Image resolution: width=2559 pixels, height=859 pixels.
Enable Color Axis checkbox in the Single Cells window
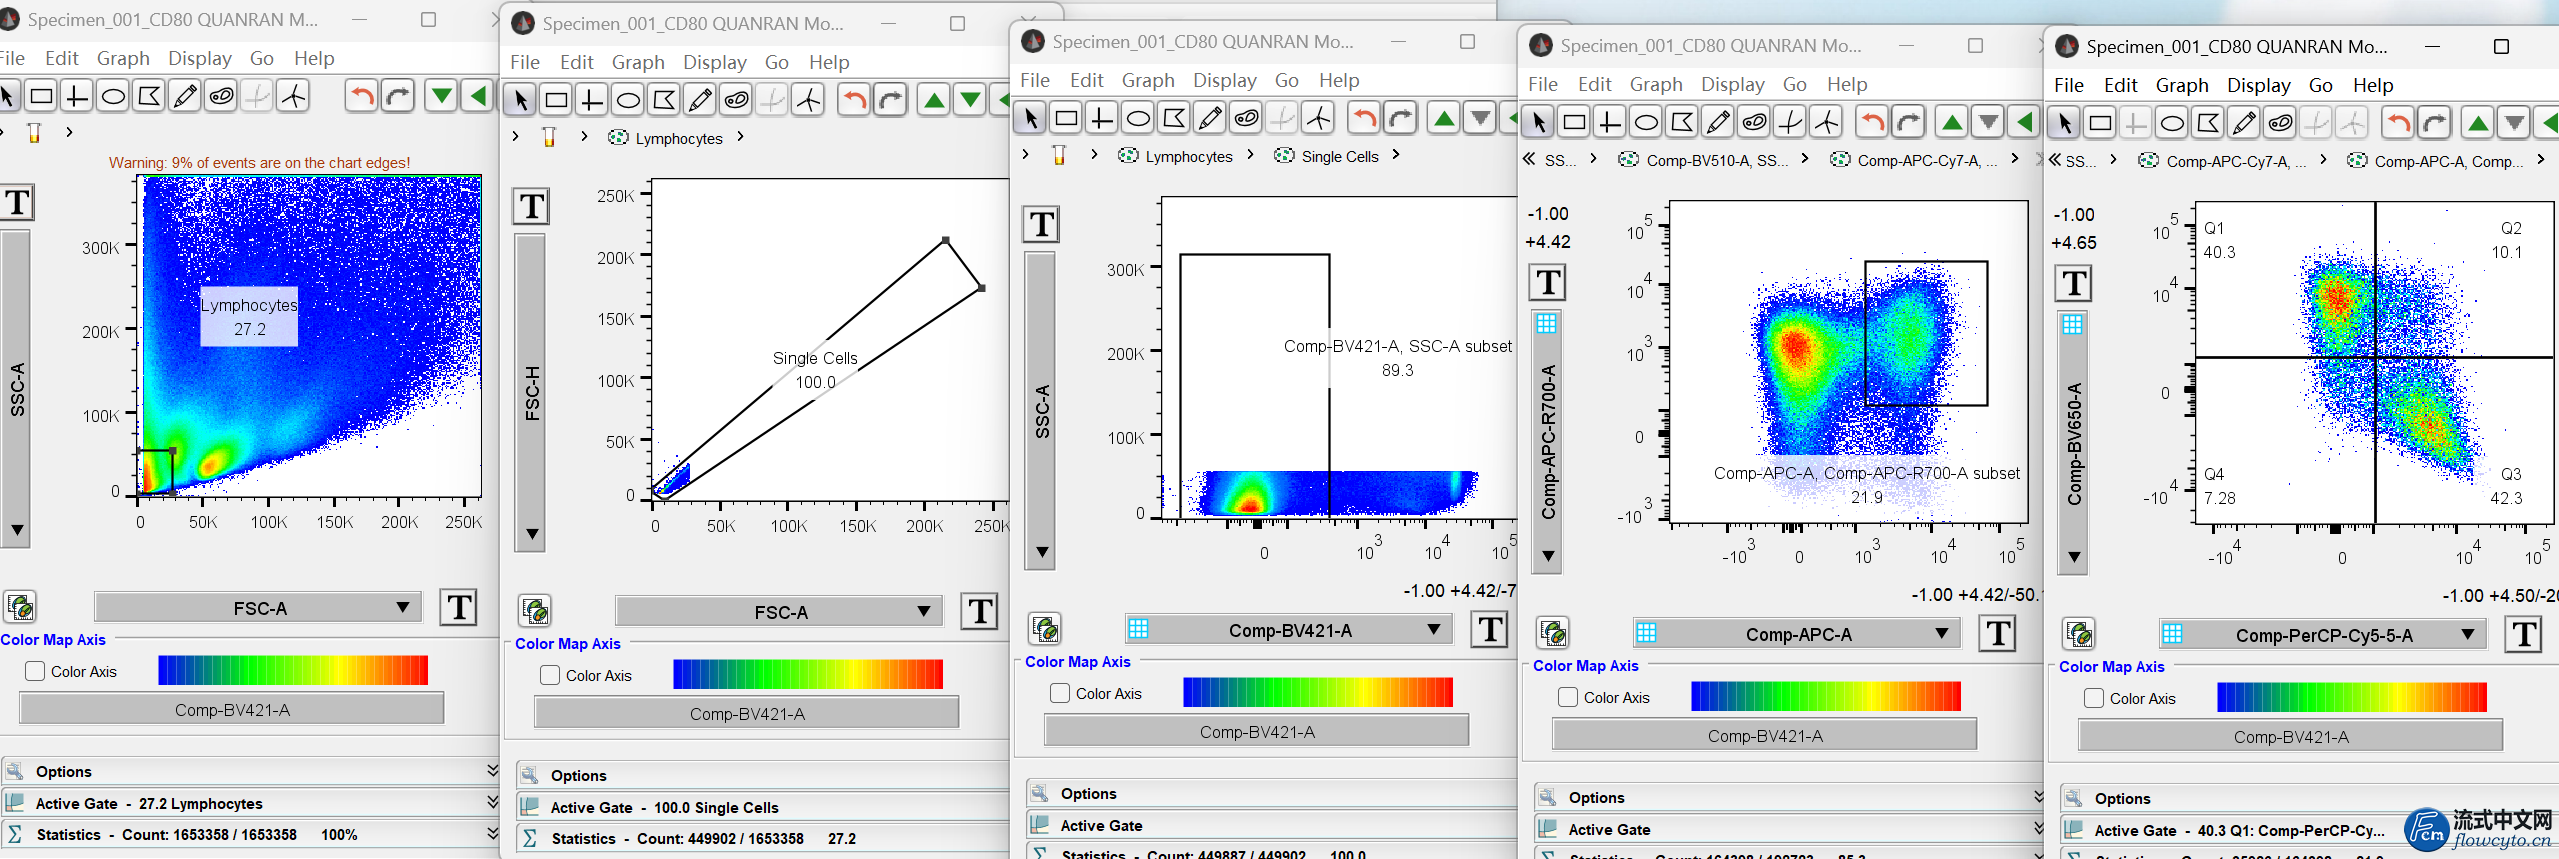pyautogui.click(x=1060, y=693)
